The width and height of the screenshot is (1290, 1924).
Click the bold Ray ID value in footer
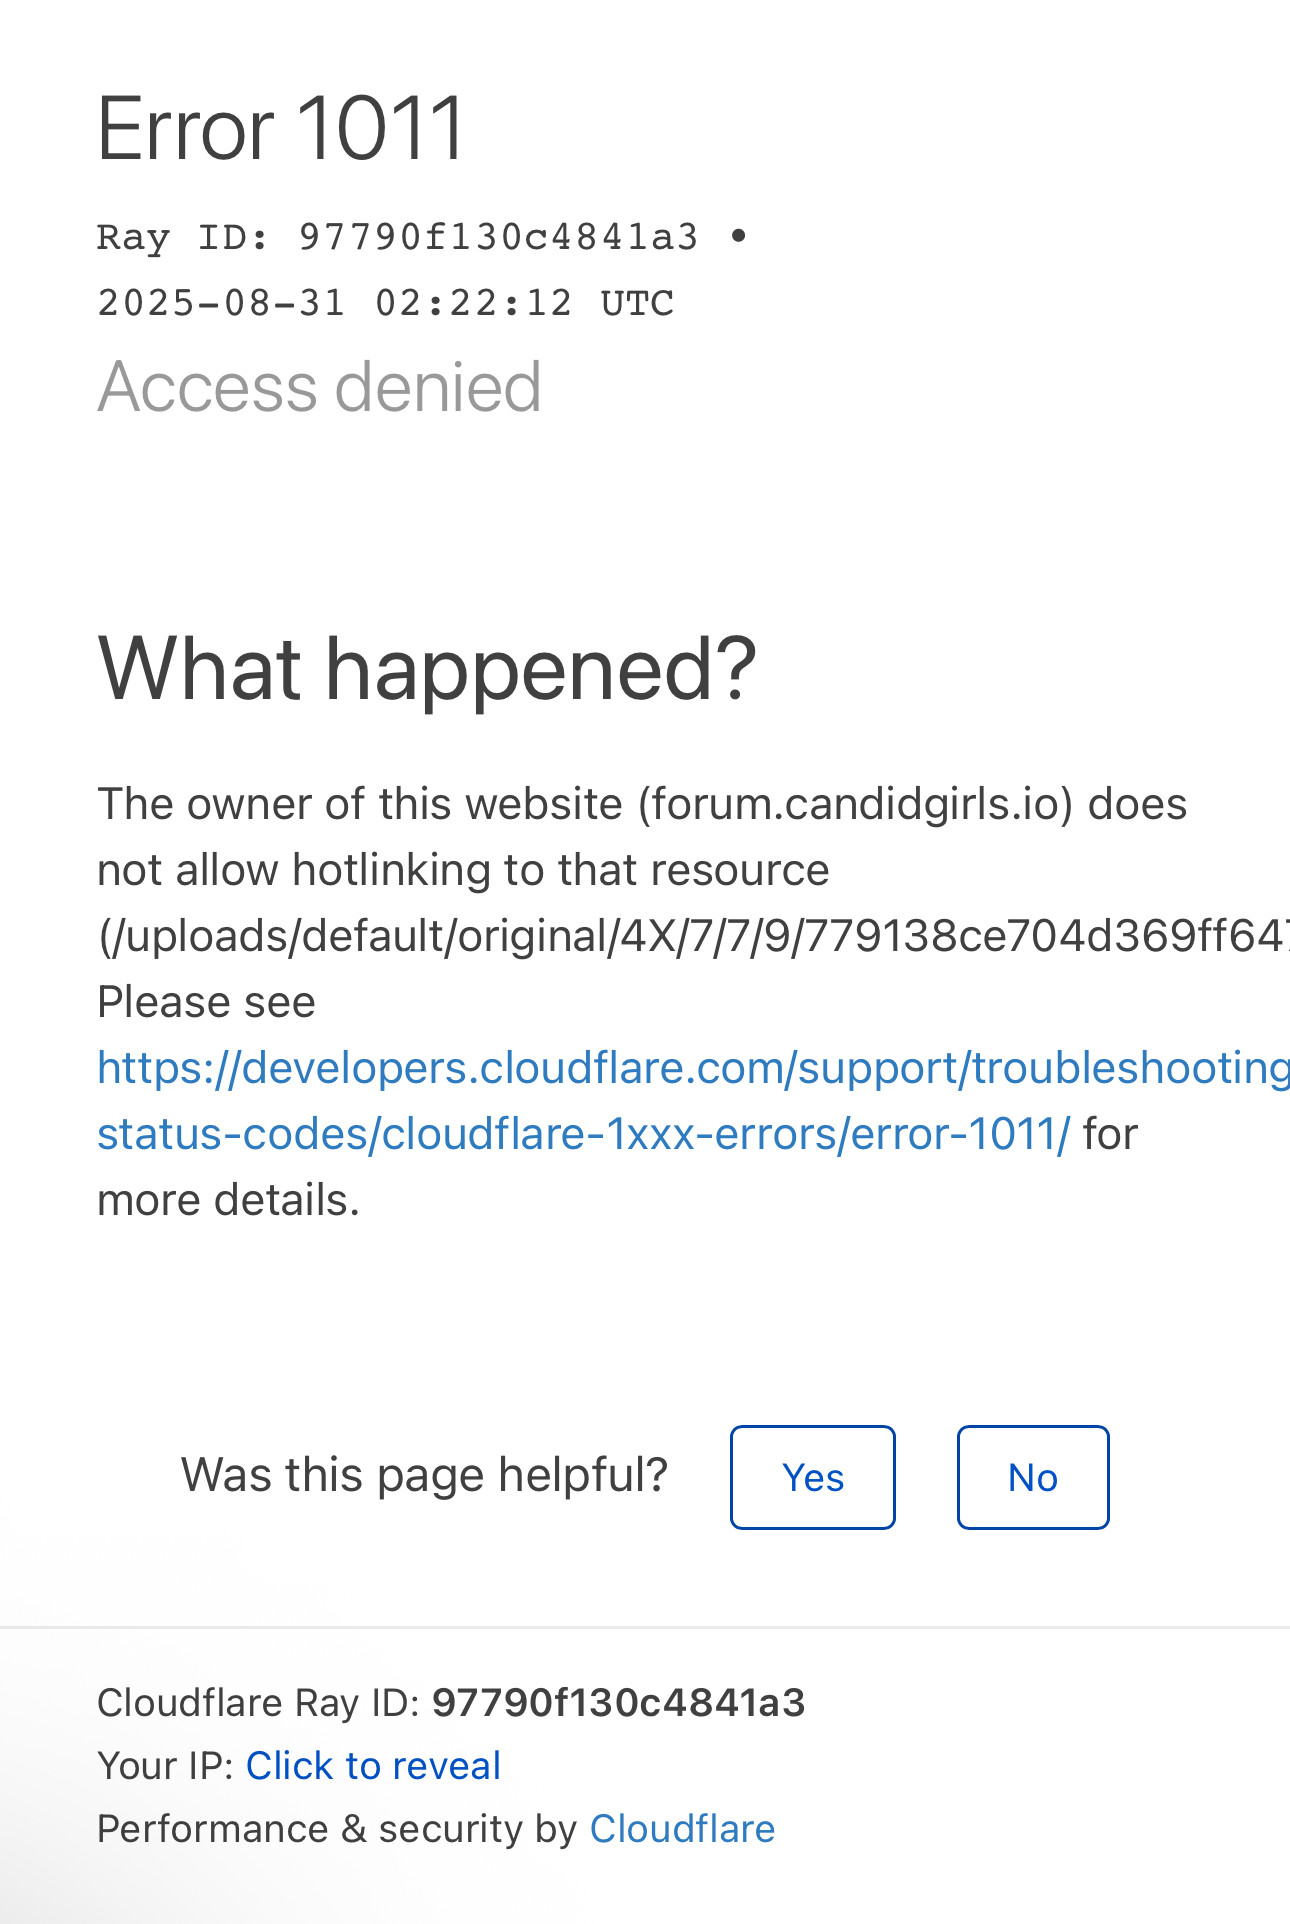pyautogui.click(x=618, y=1703)
